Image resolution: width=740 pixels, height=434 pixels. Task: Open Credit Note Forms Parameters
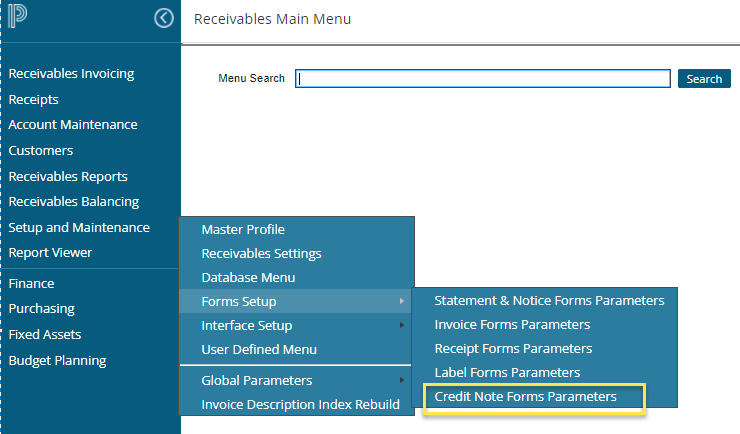pos(525,397)
